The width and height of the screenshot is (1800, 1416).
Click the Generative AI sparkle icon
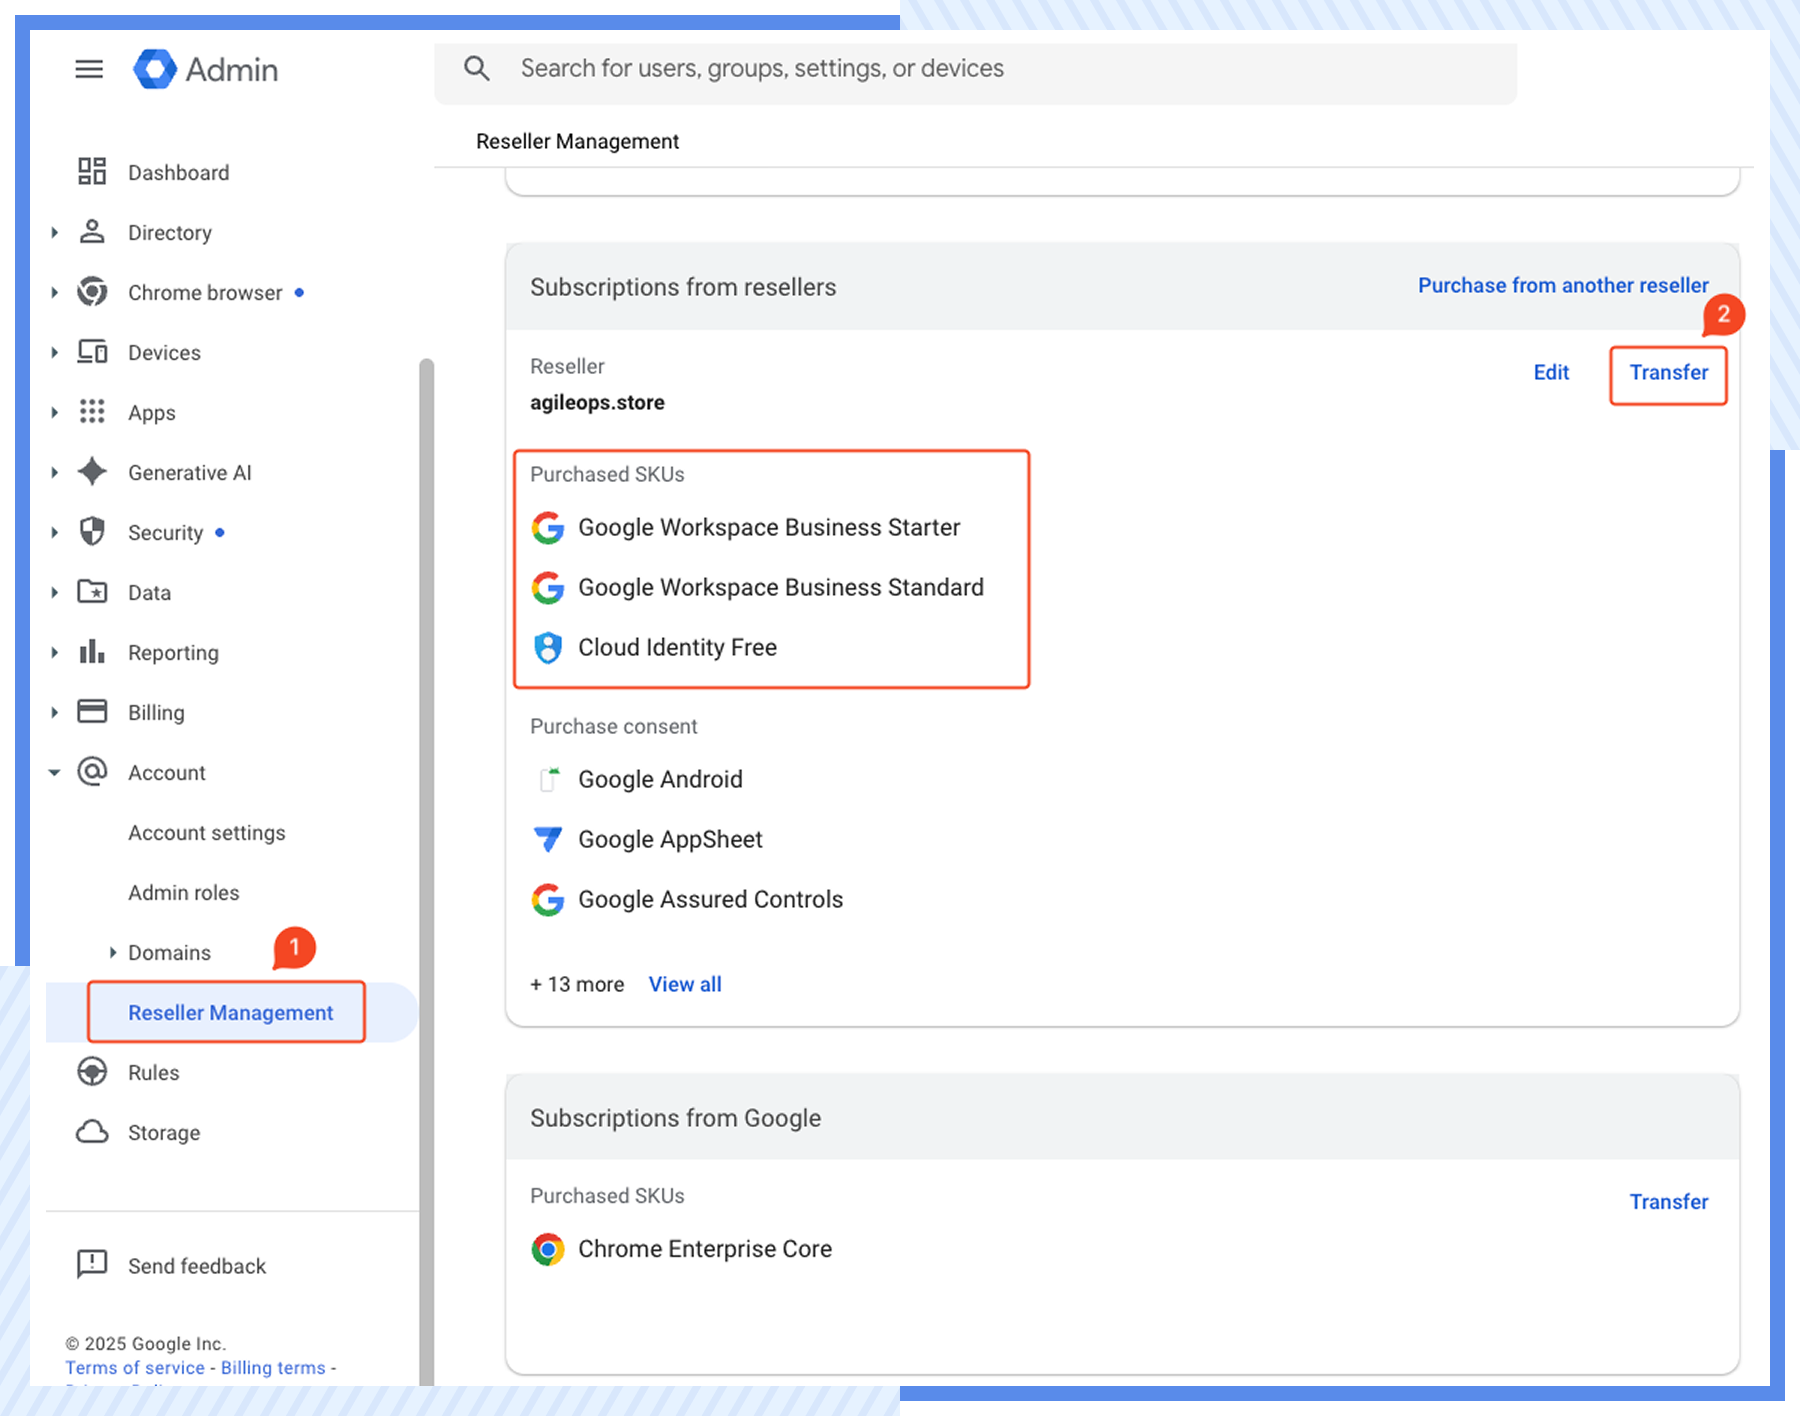[x=92, y=472]
